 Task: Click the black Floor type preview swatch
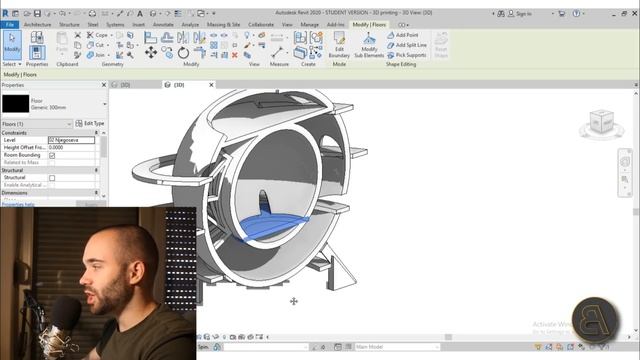[x=16, y=104]
